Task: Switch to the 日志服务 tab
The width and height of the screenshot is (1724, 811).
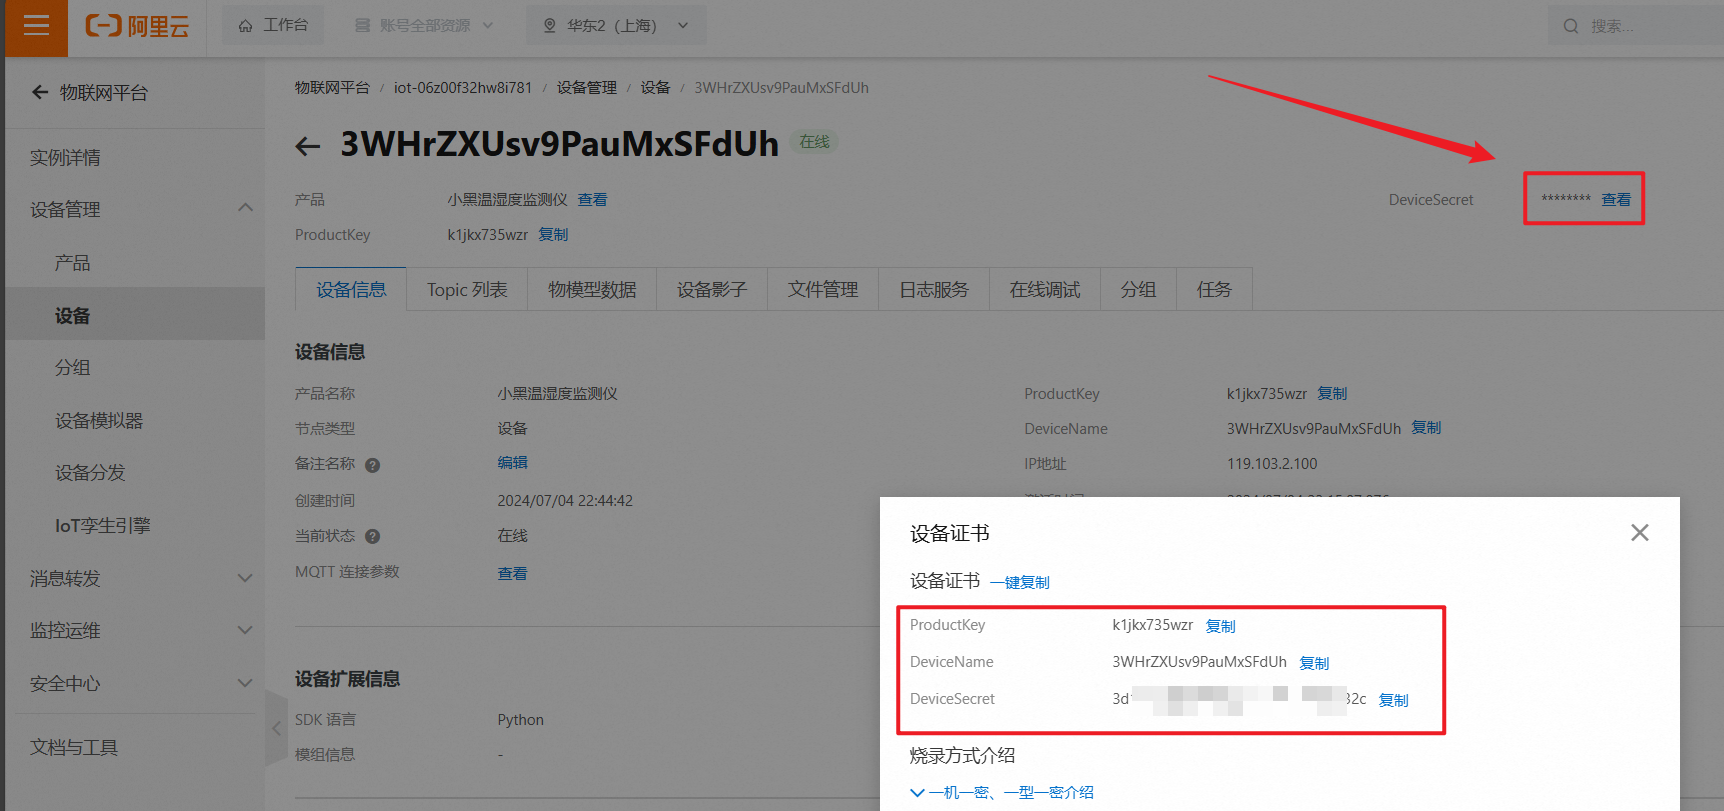Action: pyautogui.click(x=934, y=289)
